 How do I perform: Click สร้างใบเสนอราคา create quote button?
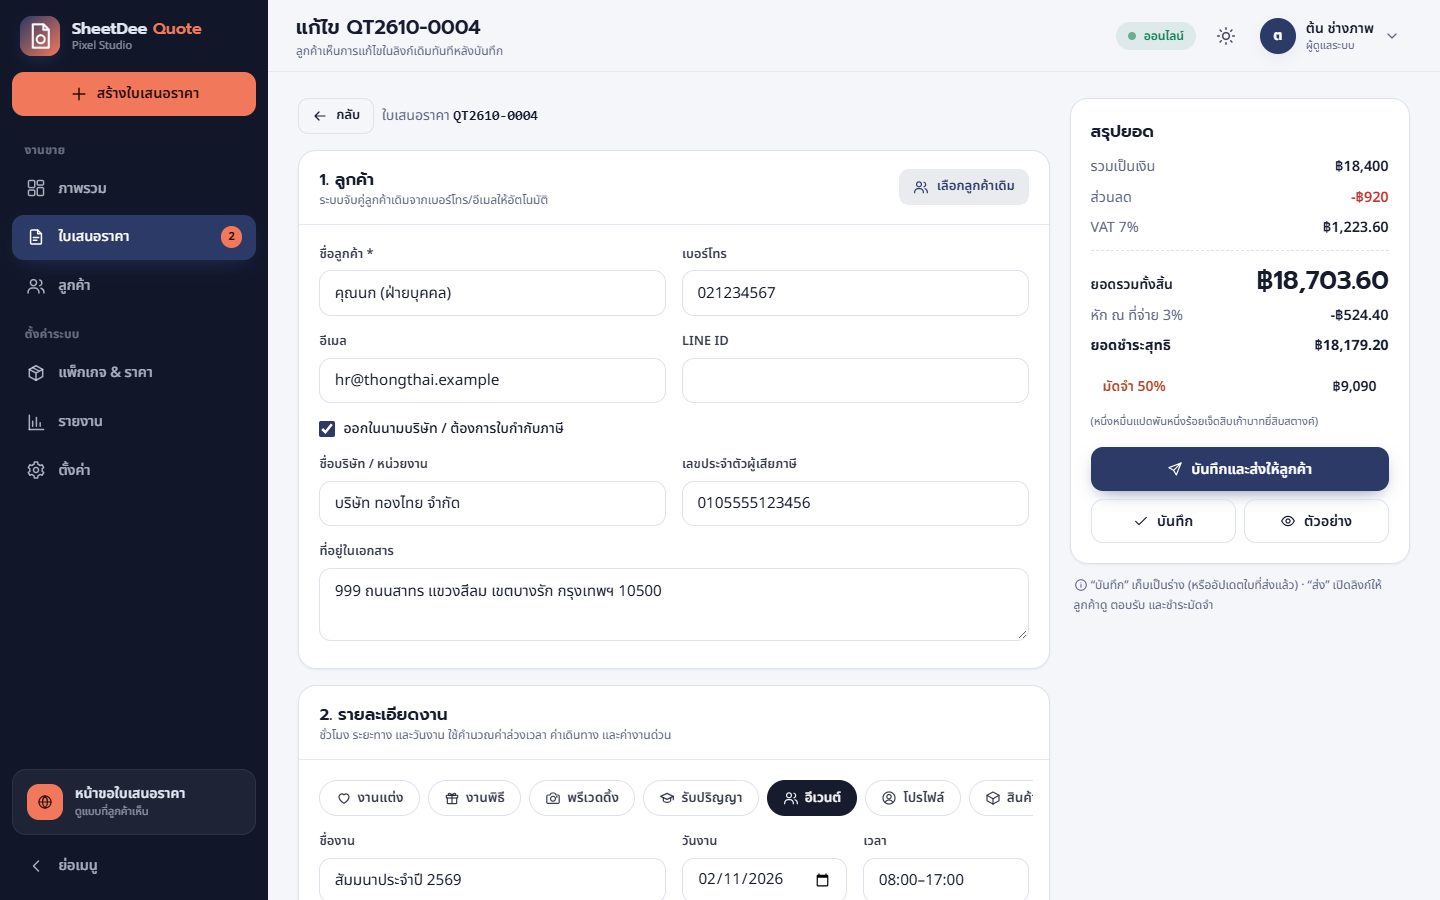coord(134,94)
